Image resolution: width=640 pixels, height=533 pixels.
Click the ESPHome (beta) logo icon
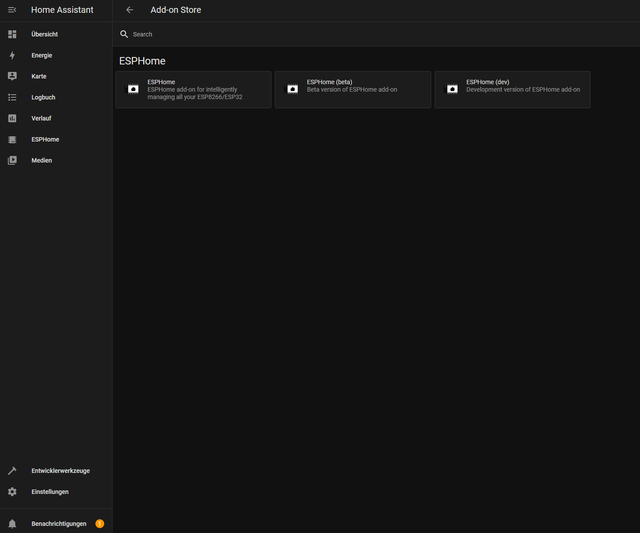[x=293, y=89]
